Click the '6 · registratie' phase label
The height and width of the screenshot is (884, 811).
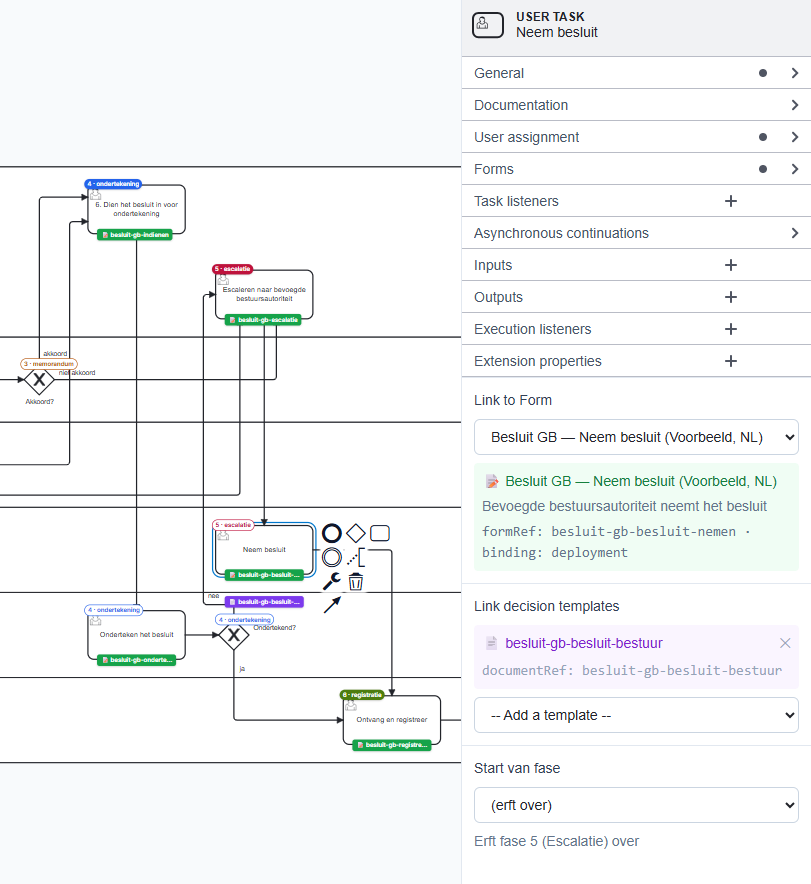point(362,695)
